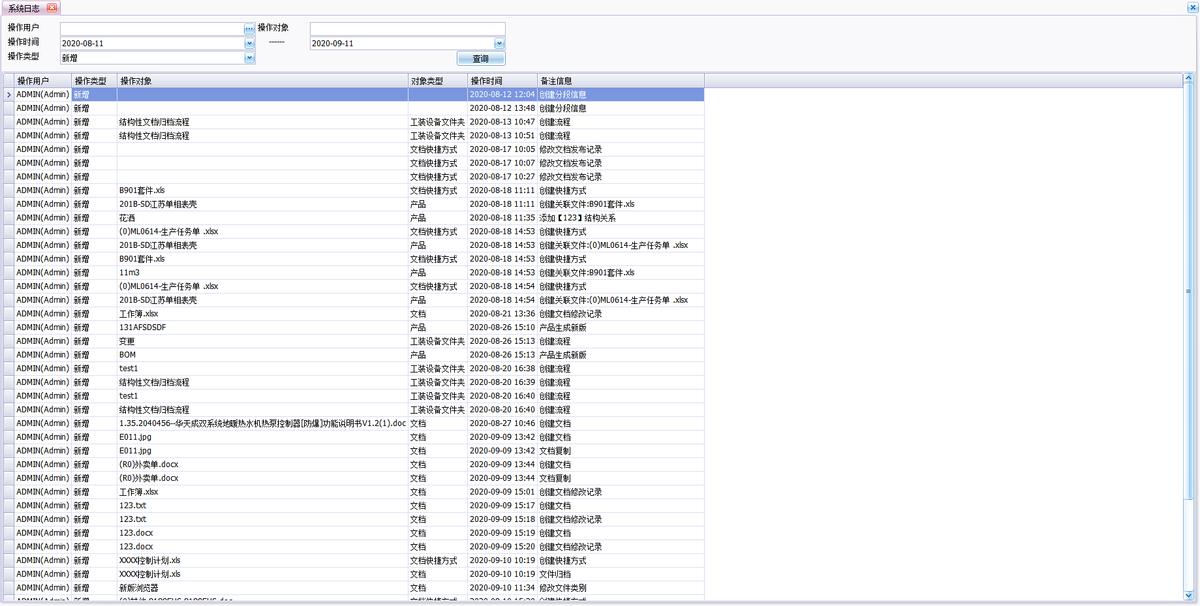The width and height of the screenshot is (1200, 606).
Task: Select timestamp 2020-09-09 15:20
Action: [x=502, y=547]
